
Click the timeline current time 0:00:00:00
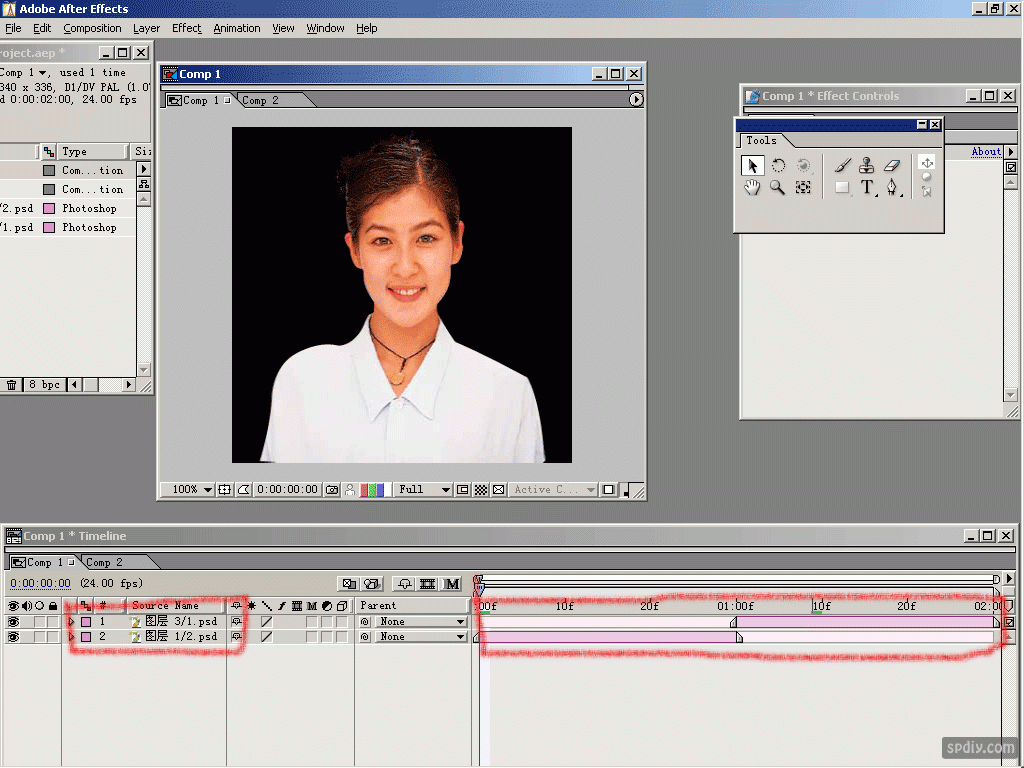40,584
